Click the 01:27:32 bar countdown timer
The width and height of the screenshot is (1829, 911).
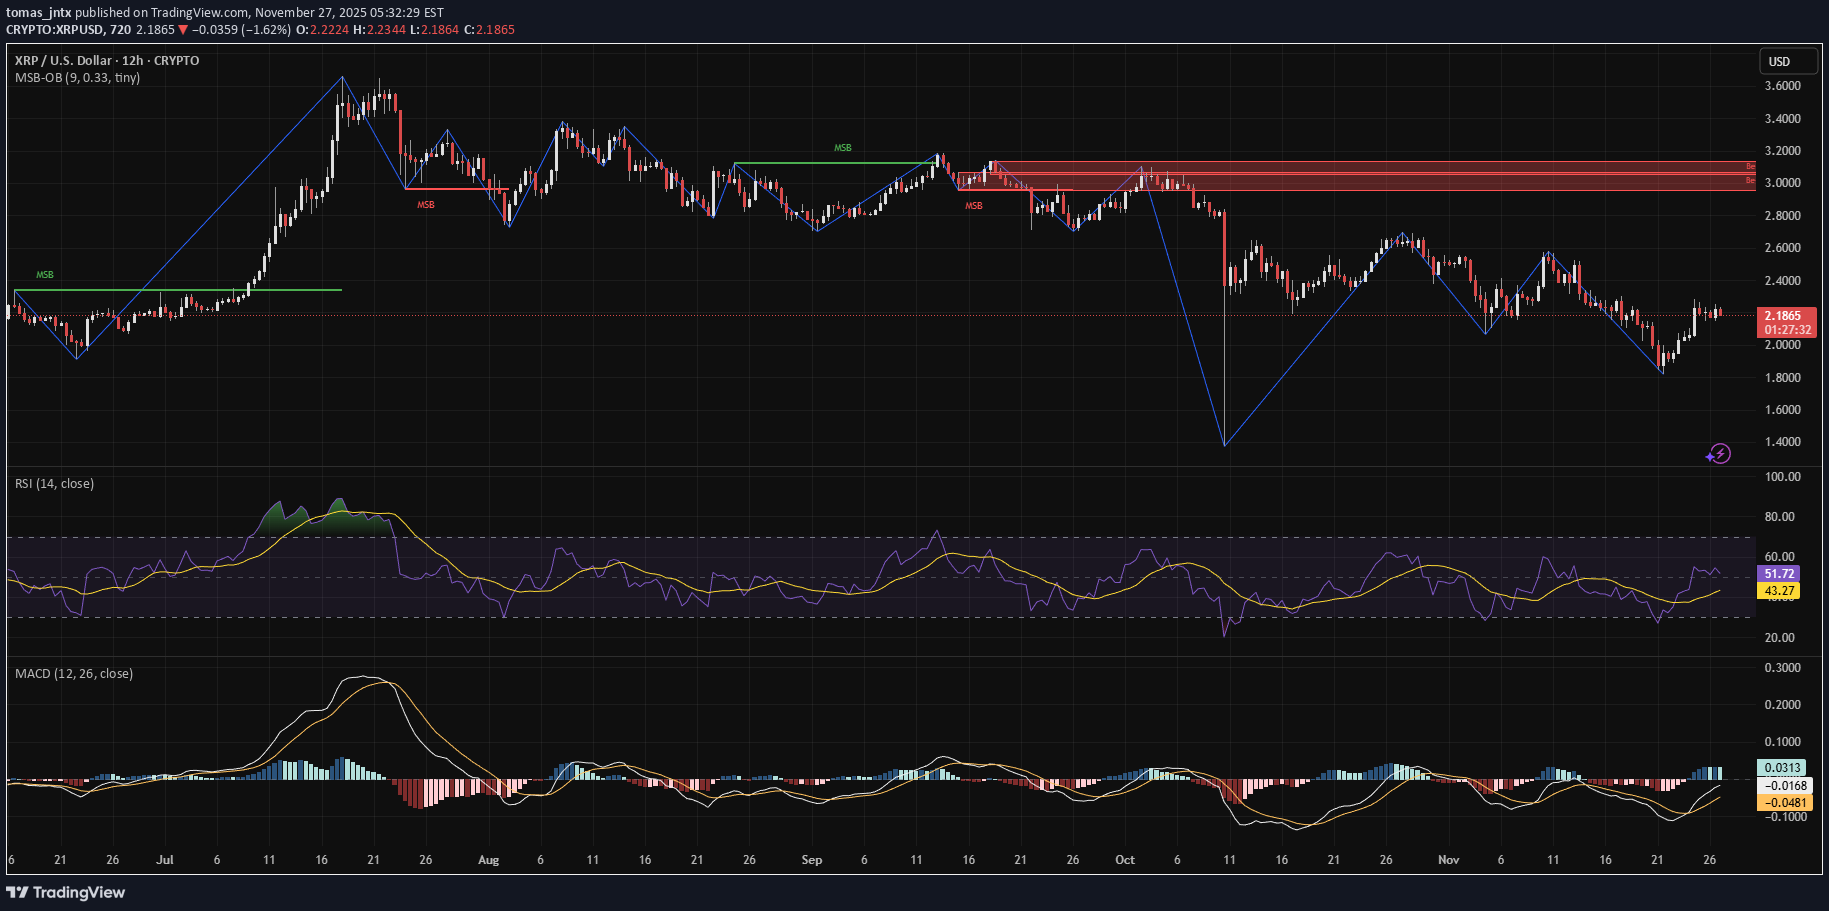point(1786,327)
